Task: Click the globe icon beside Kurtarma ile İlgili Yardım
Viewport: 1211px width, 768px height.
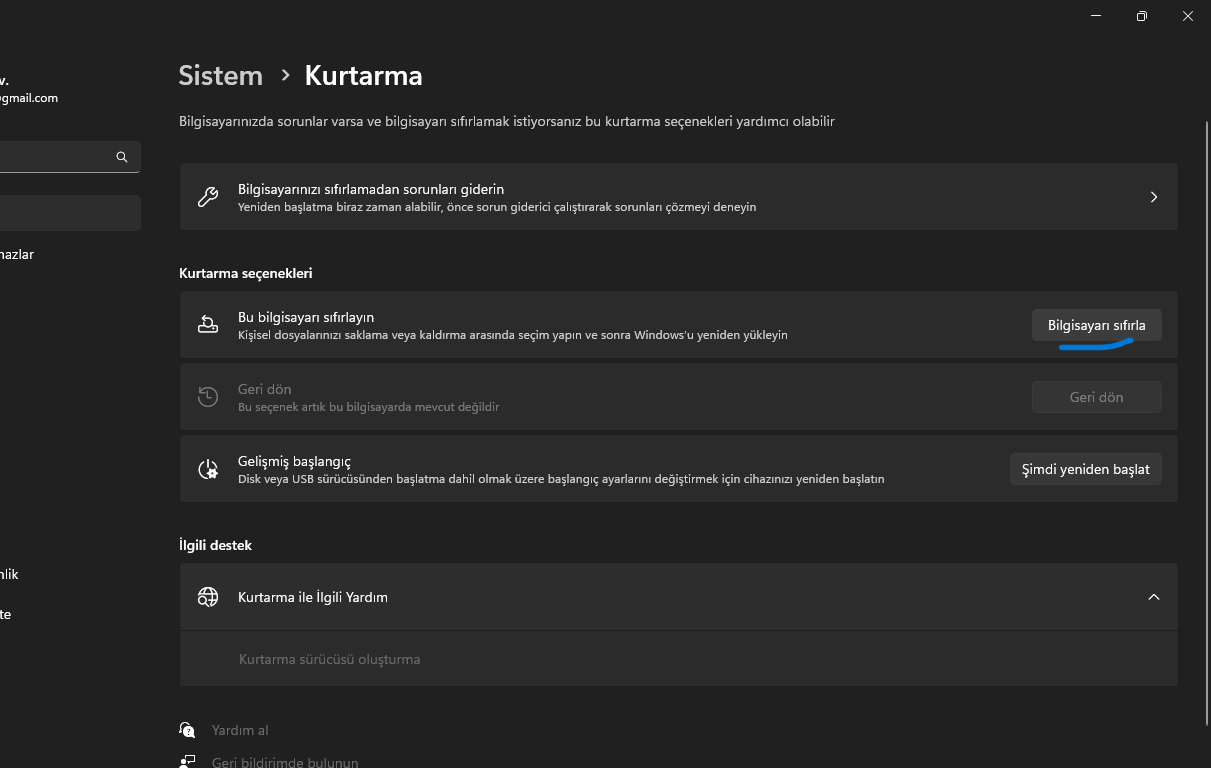Action: coord(208,597)
